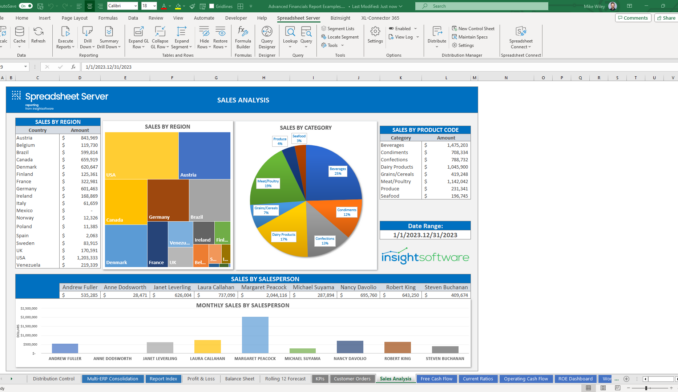Click the add new sheet plus button
Screen dimensions: 678x392
(x=626, y=379)
